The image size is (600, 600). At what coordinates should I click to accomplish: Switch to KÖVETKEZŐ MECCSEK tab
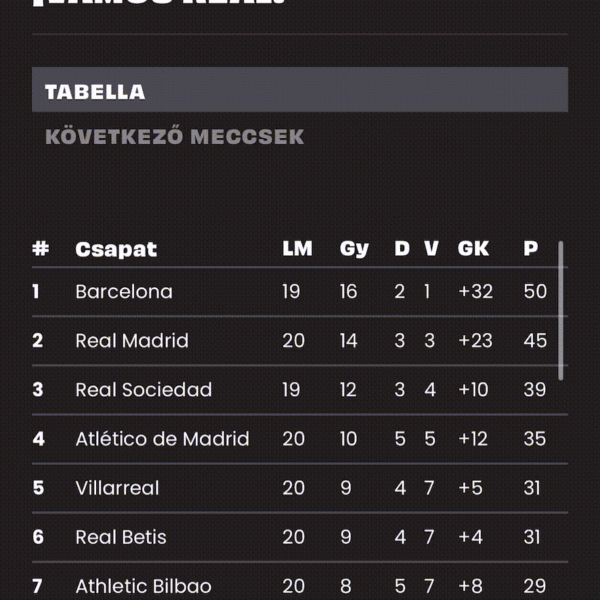coord(174,137)
